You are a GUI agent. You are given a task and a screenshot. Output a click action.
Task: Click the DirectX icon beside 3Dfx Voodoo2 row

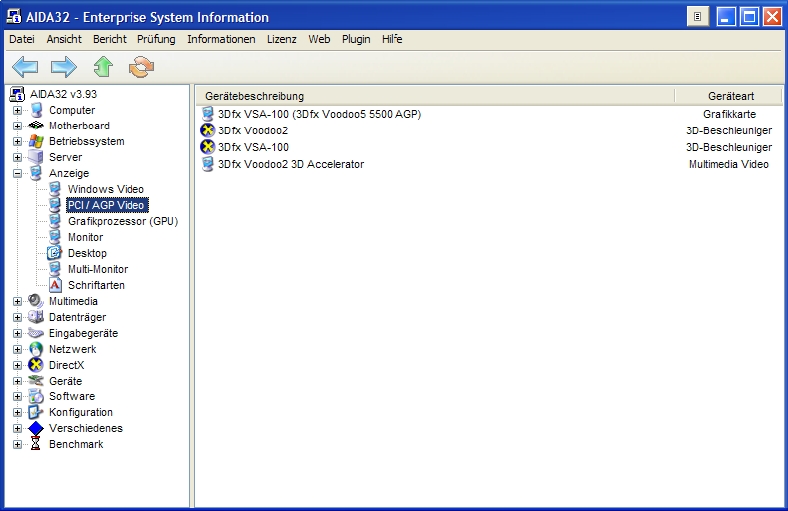(207, 130)
